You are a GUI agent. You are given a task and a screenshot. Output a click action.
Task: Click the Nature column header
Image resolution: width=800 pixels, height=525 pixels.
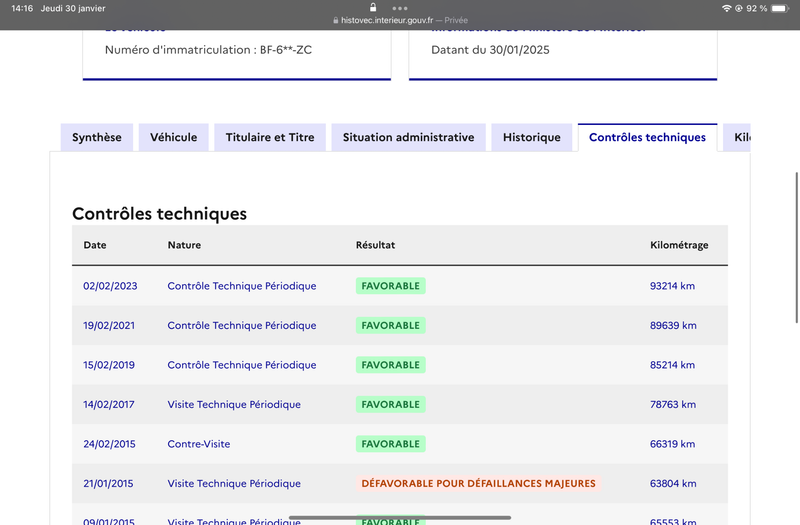click(184, 245)
